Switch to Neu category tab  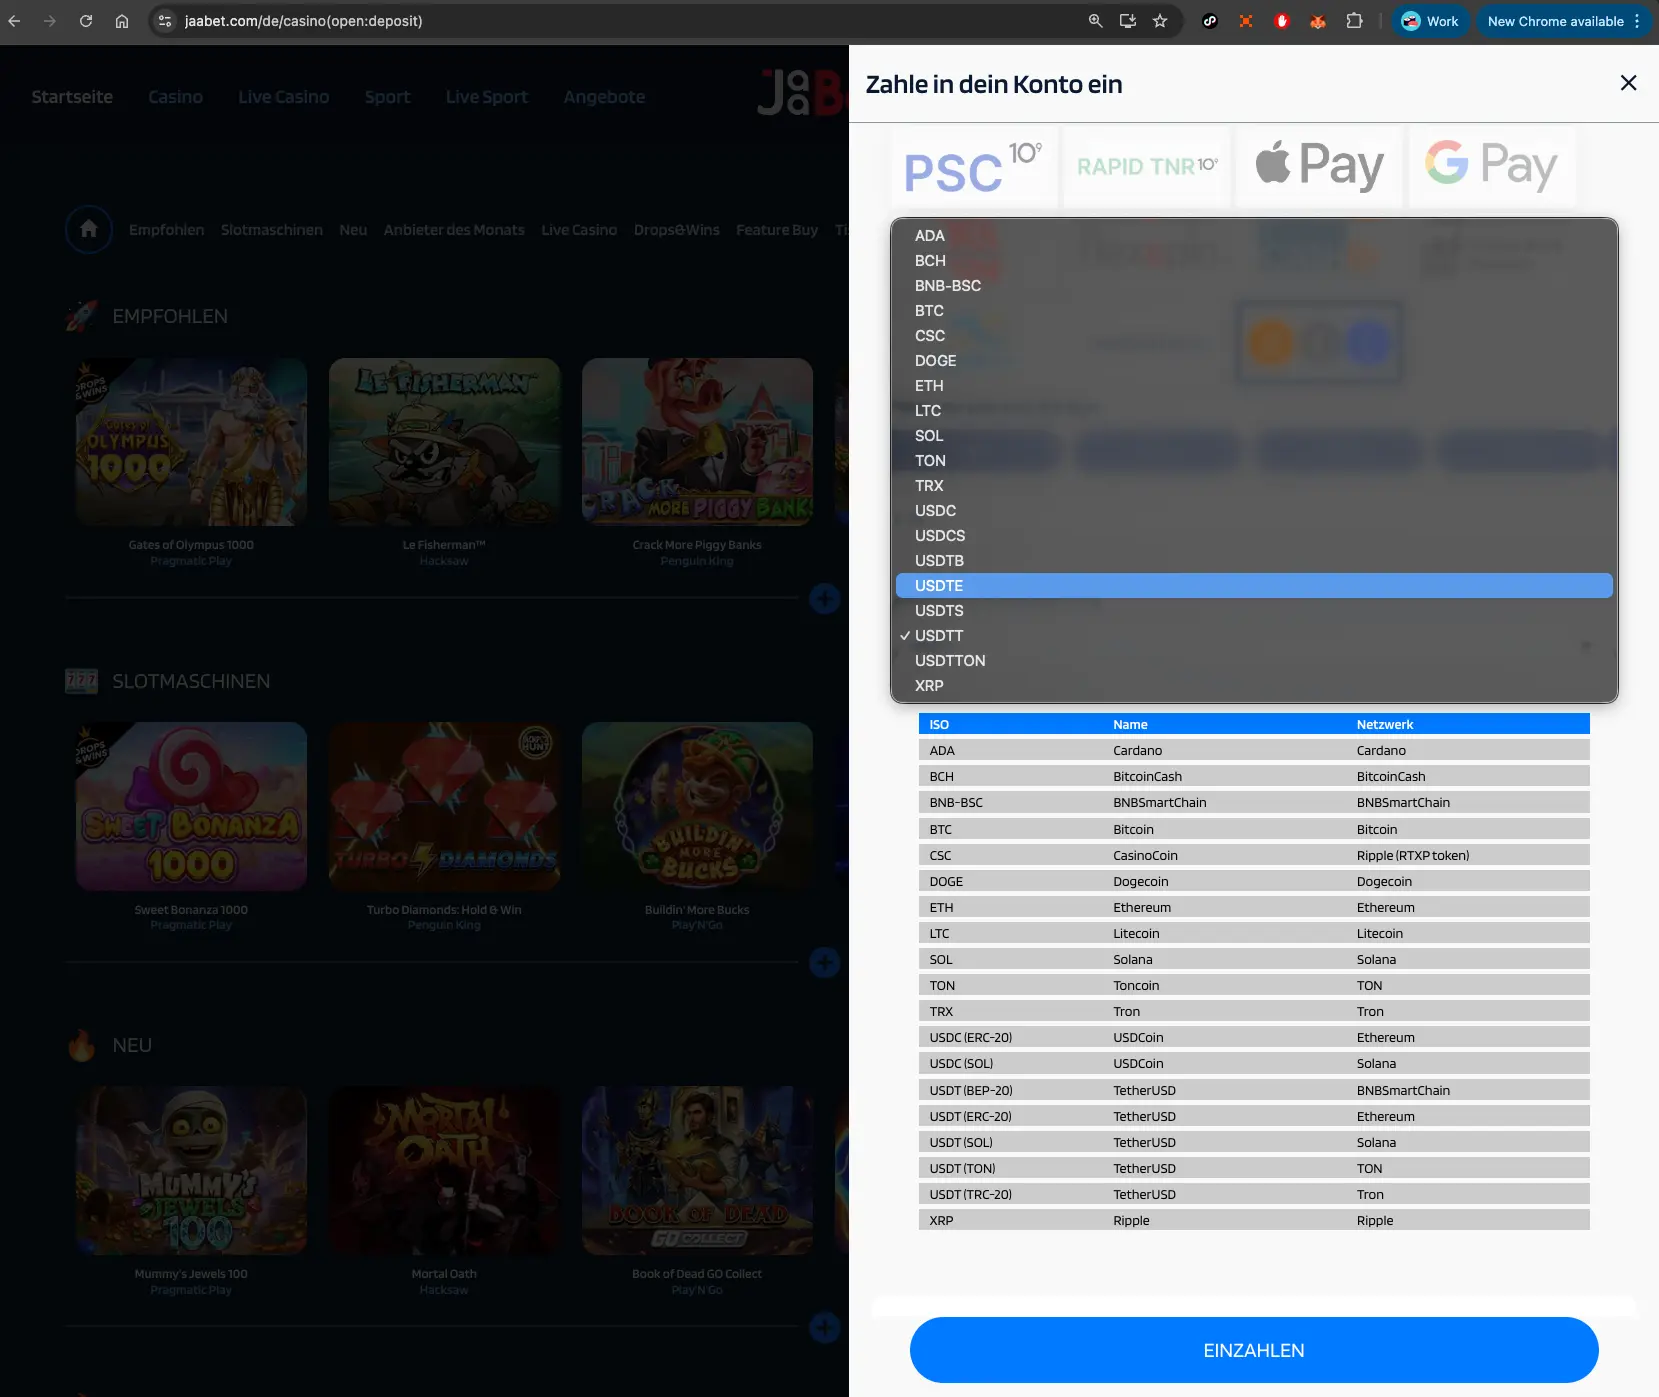353,230
